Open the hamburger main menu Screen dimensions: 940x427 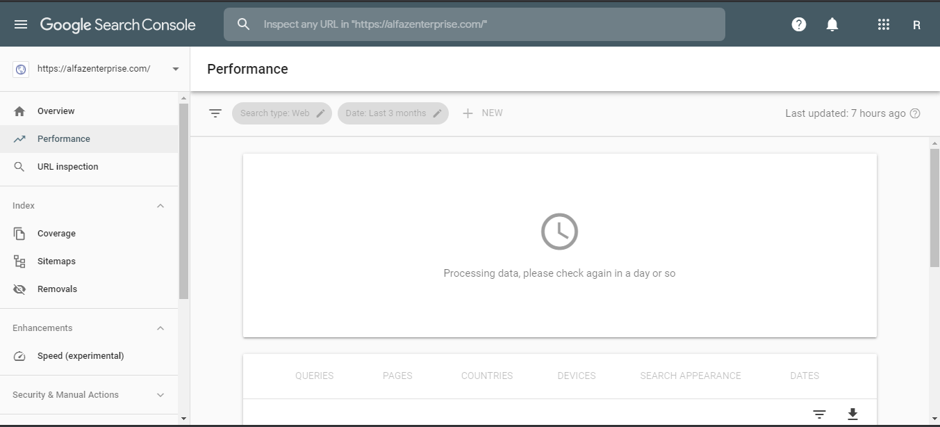(x=20, y=25)
